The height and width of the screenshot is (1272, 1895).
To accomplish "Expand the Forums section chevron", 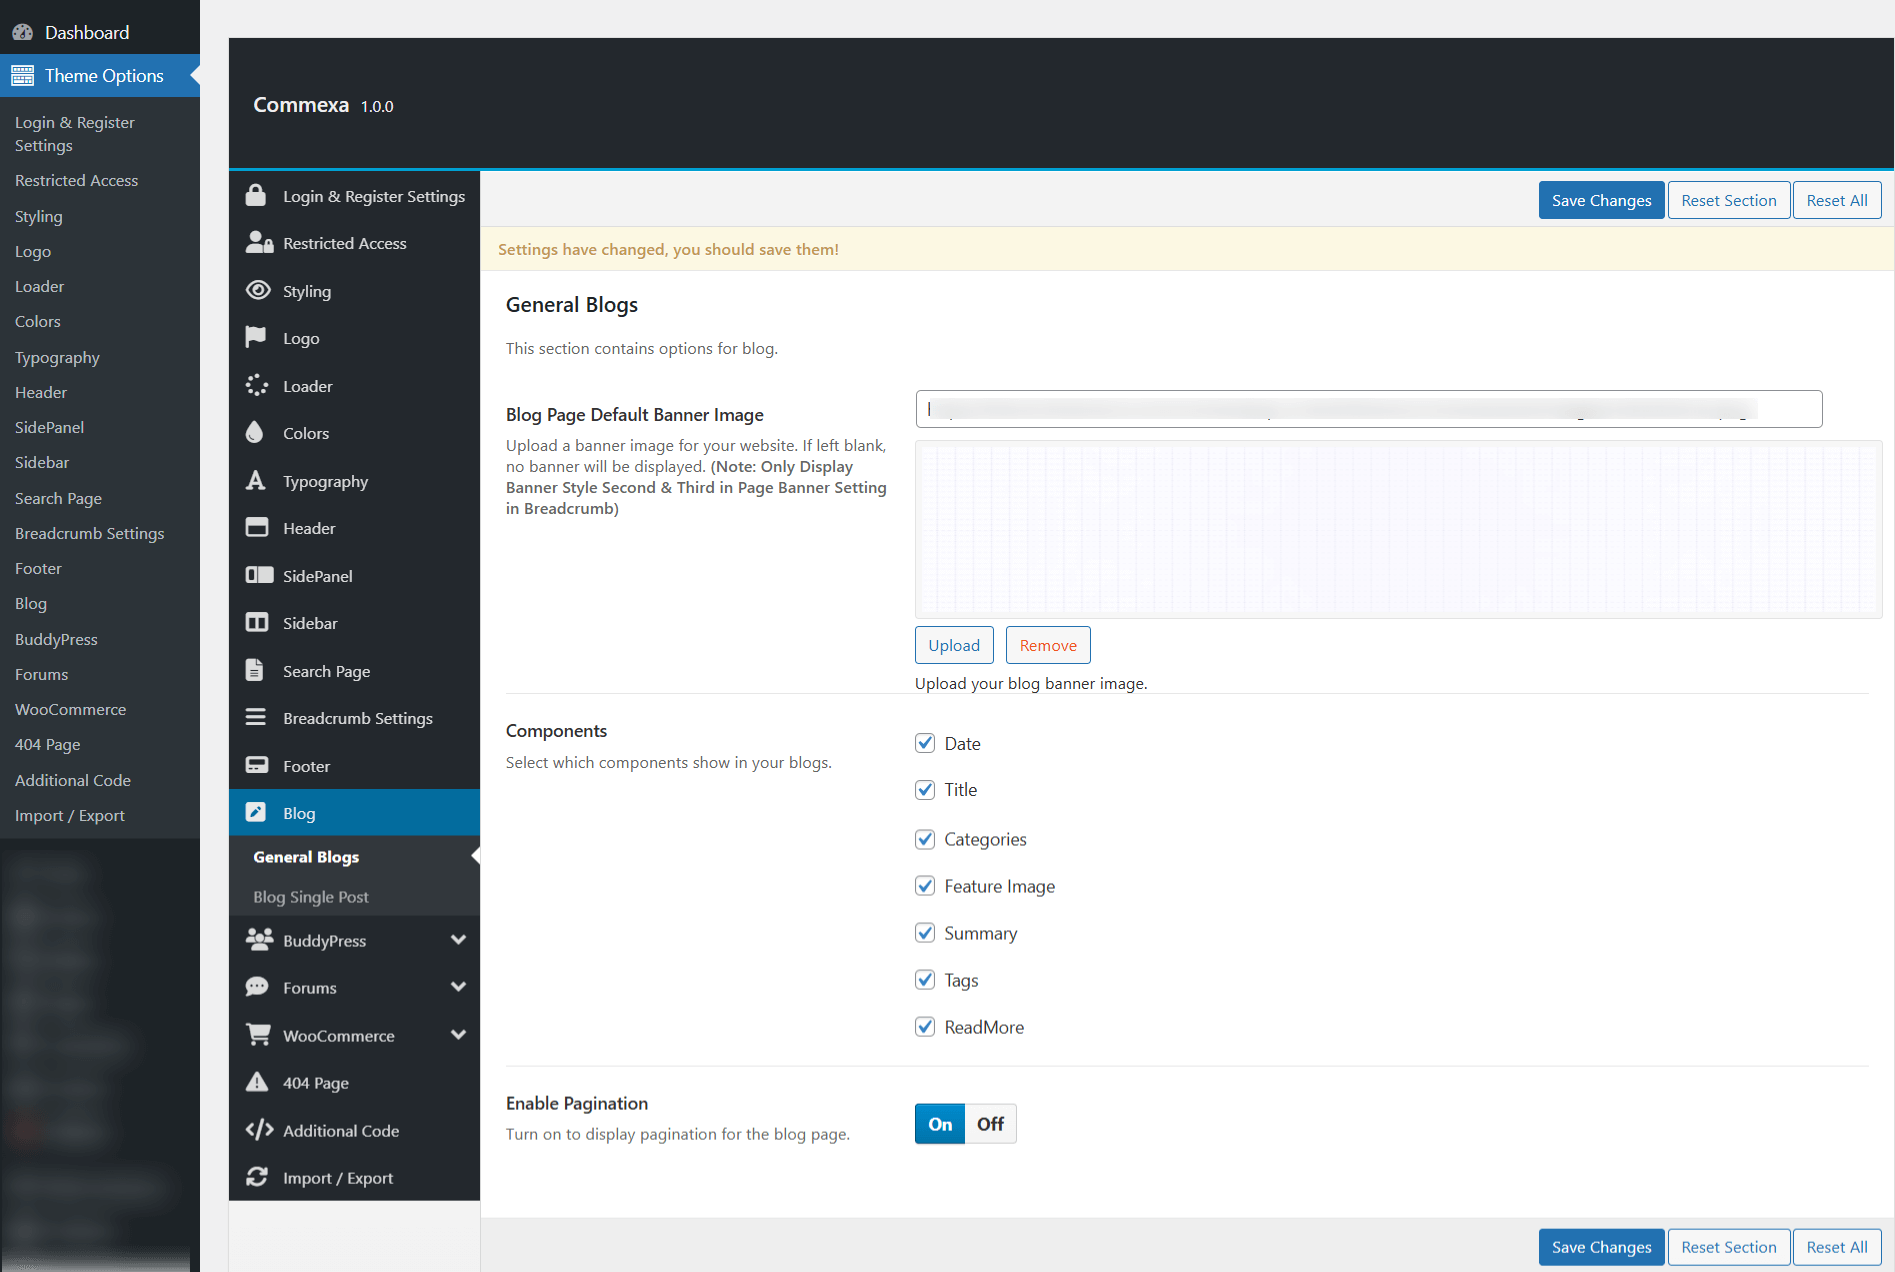I will [458, 987].
